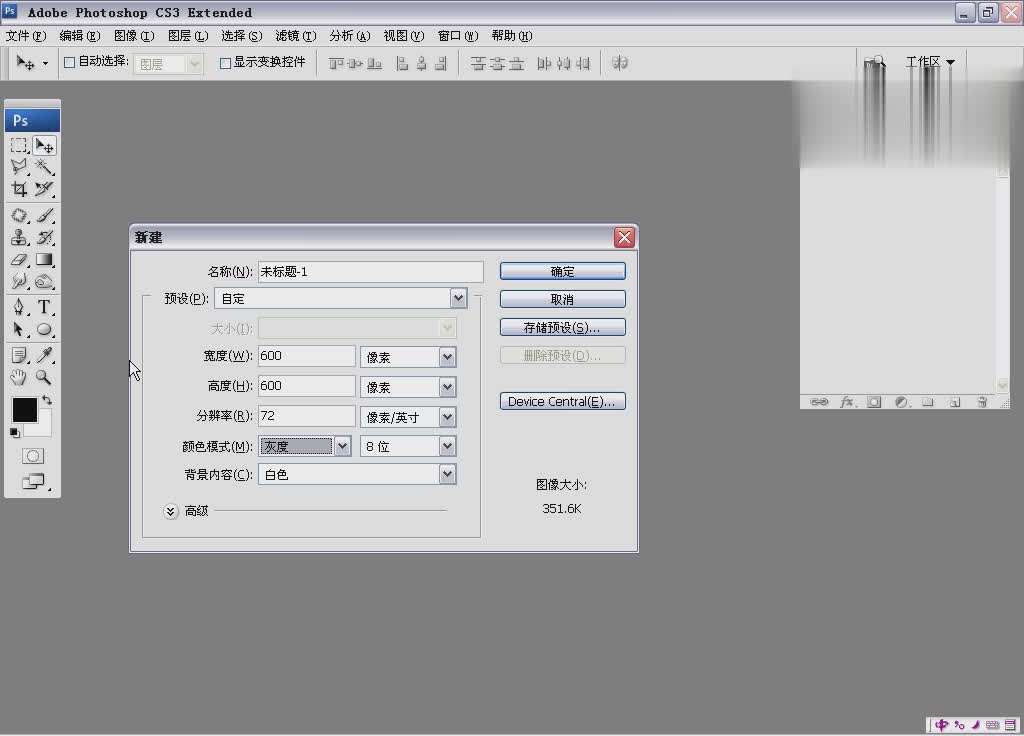Enable the 自动选择 checkbox
The width and height of the screenshot is (1024, 736).
tap(69, 63)
